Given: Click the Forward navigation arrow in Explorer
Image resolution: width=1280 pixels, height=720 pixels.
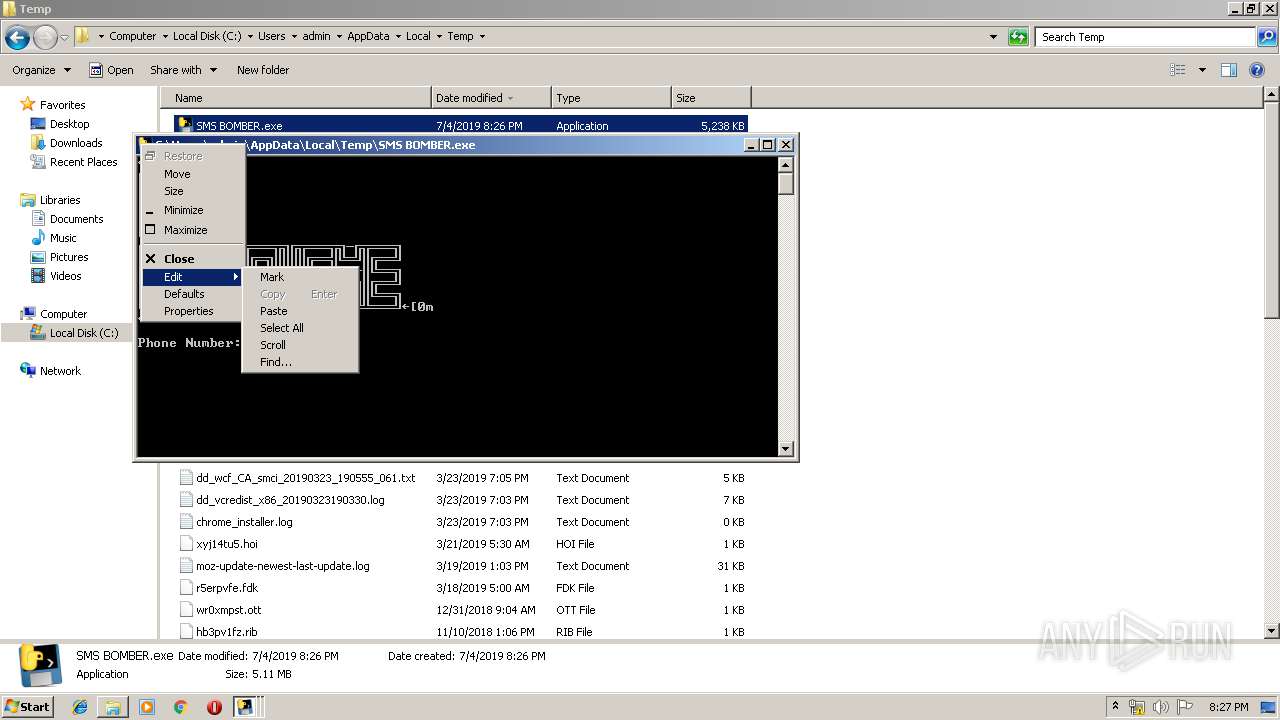Looking at the screenshot, I should (x=45, y=38).
